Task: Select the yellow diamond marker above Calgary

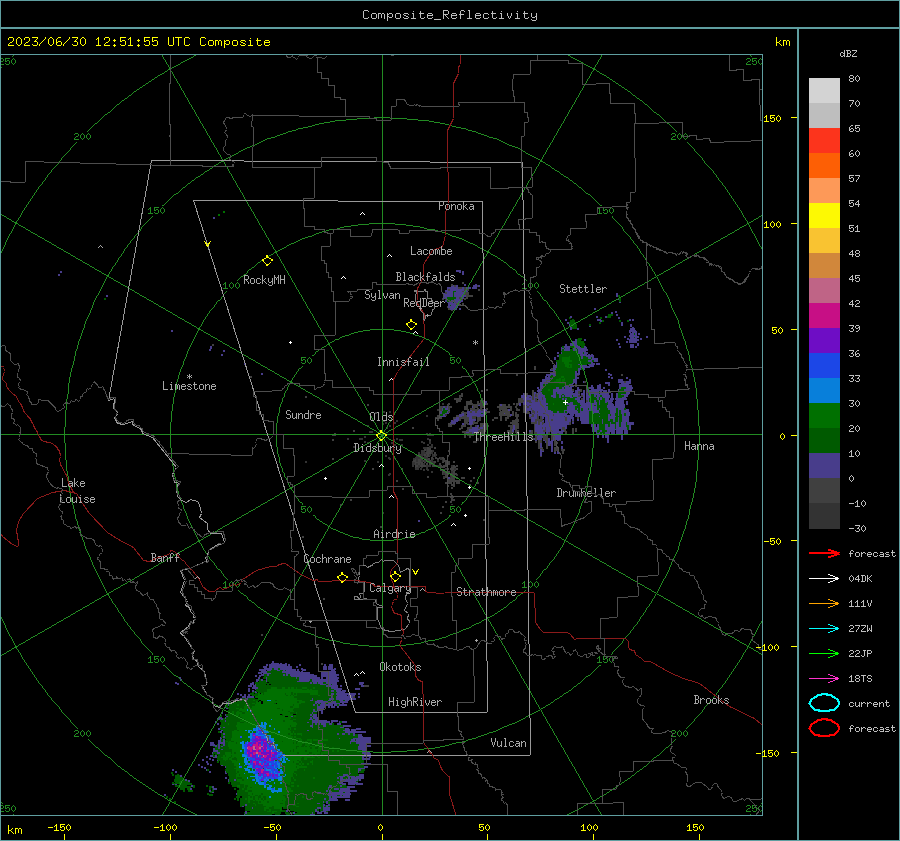Action: tap(395, 576)
